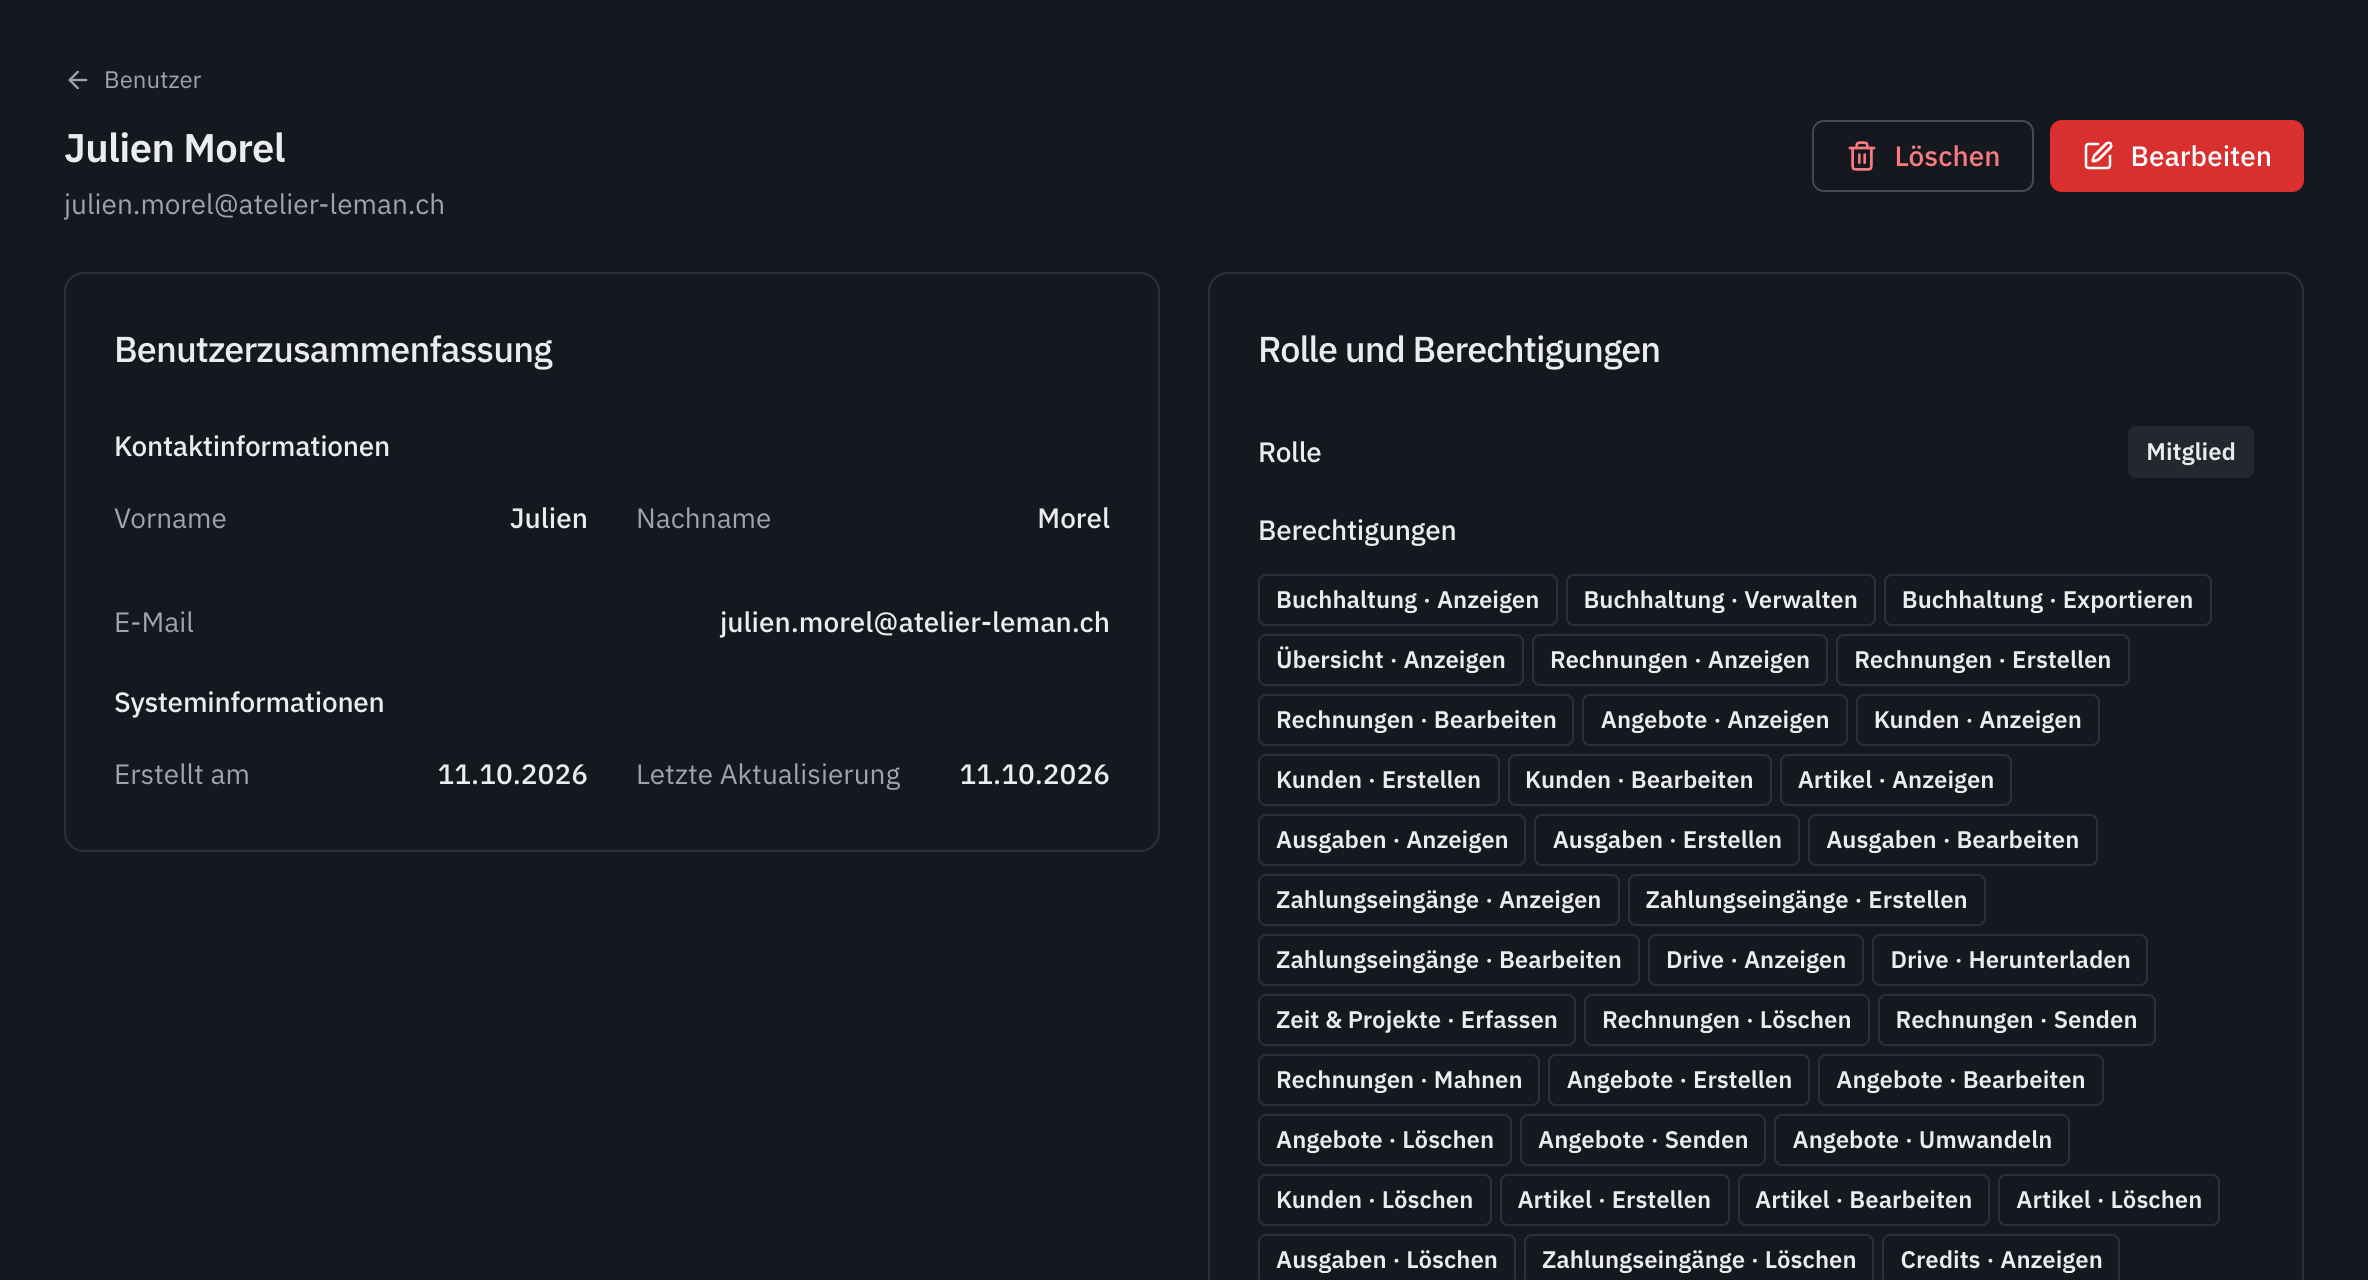The height and width of the screenshot is (1280, 2368).
Task: Click the Übersicht · Anzeigen permission tag
Action: click(x=1390, y=660)
